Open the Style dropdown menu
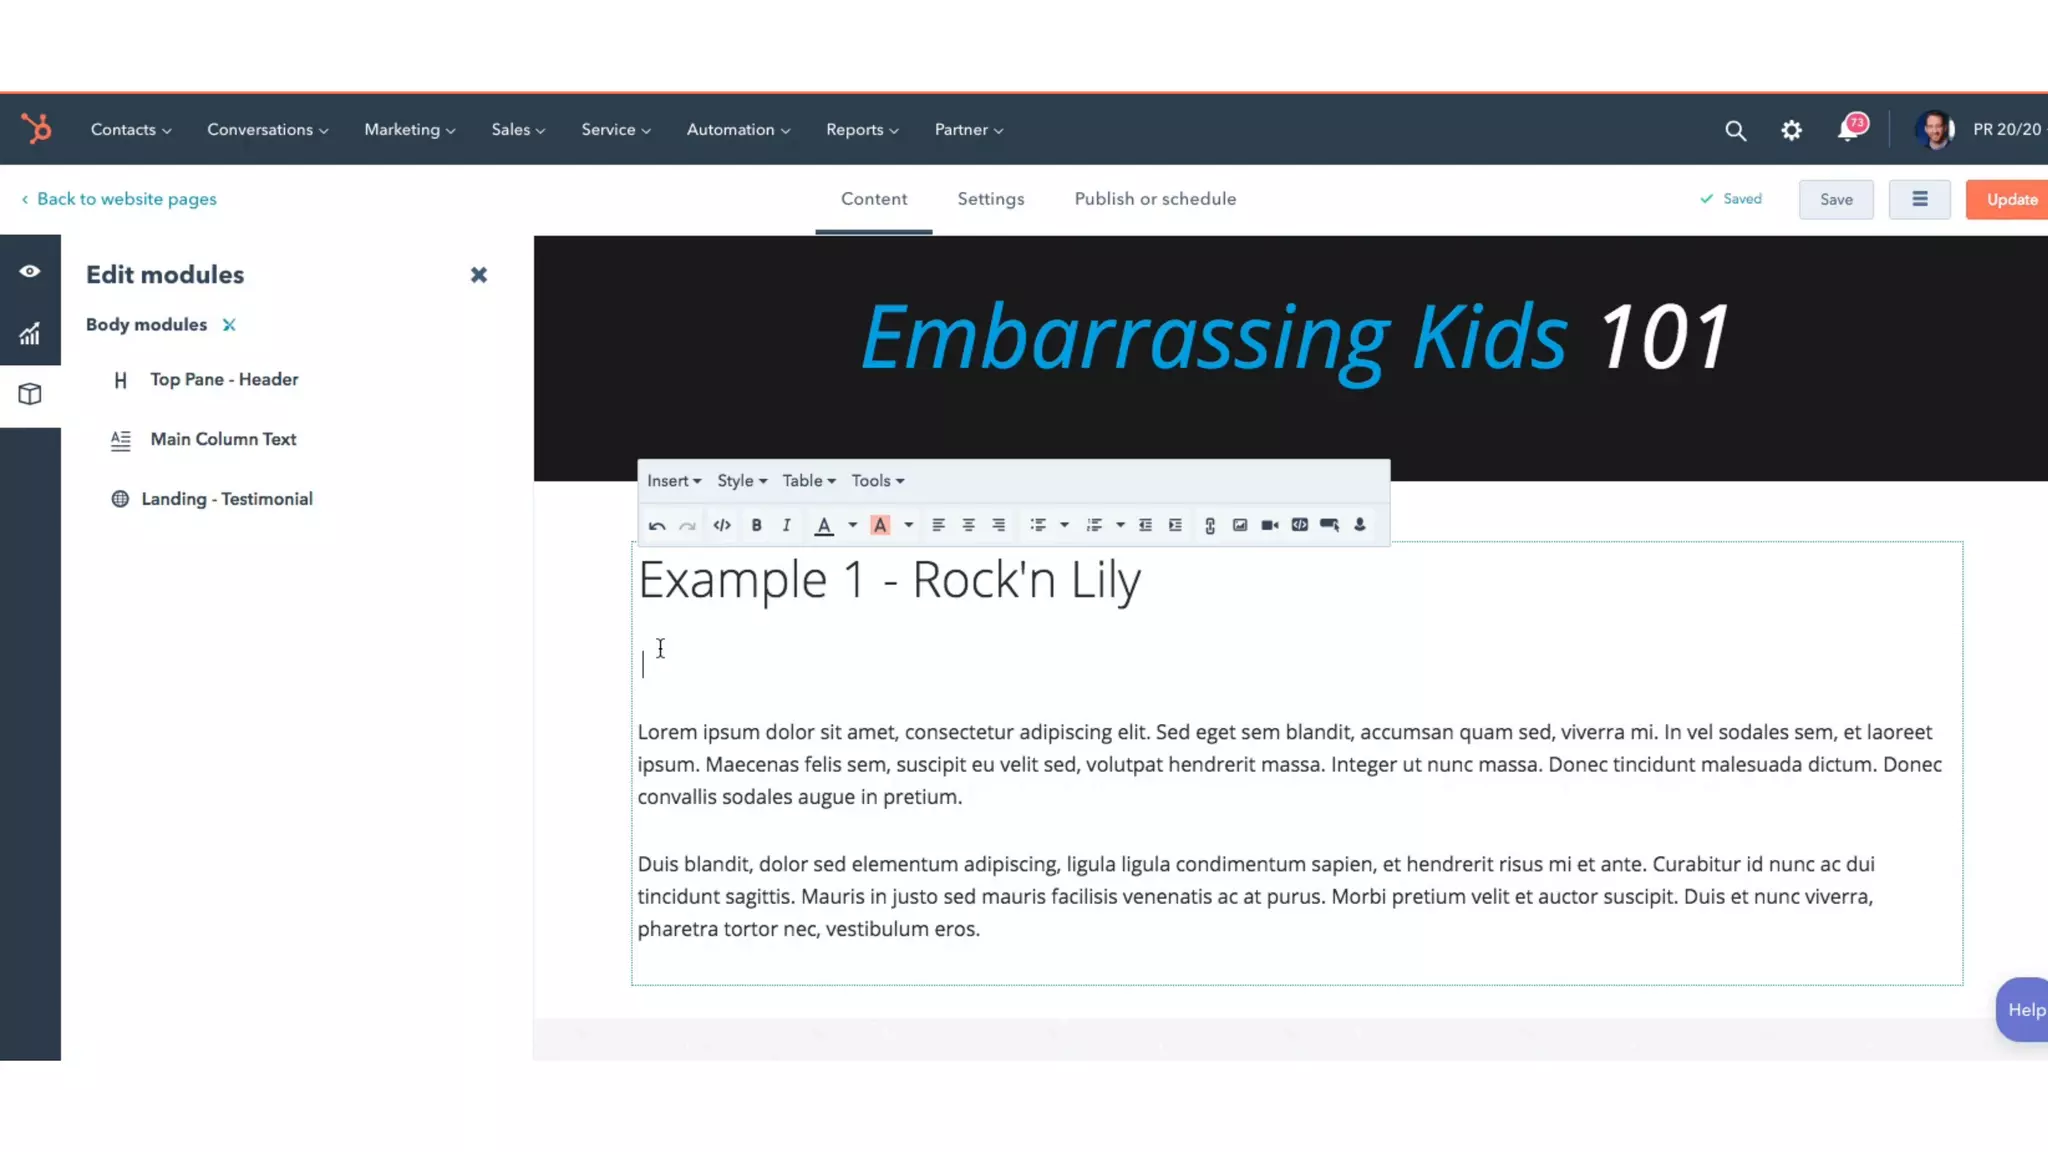The height and width of the screenshot is (1152, 2048). tap(742, 481)
